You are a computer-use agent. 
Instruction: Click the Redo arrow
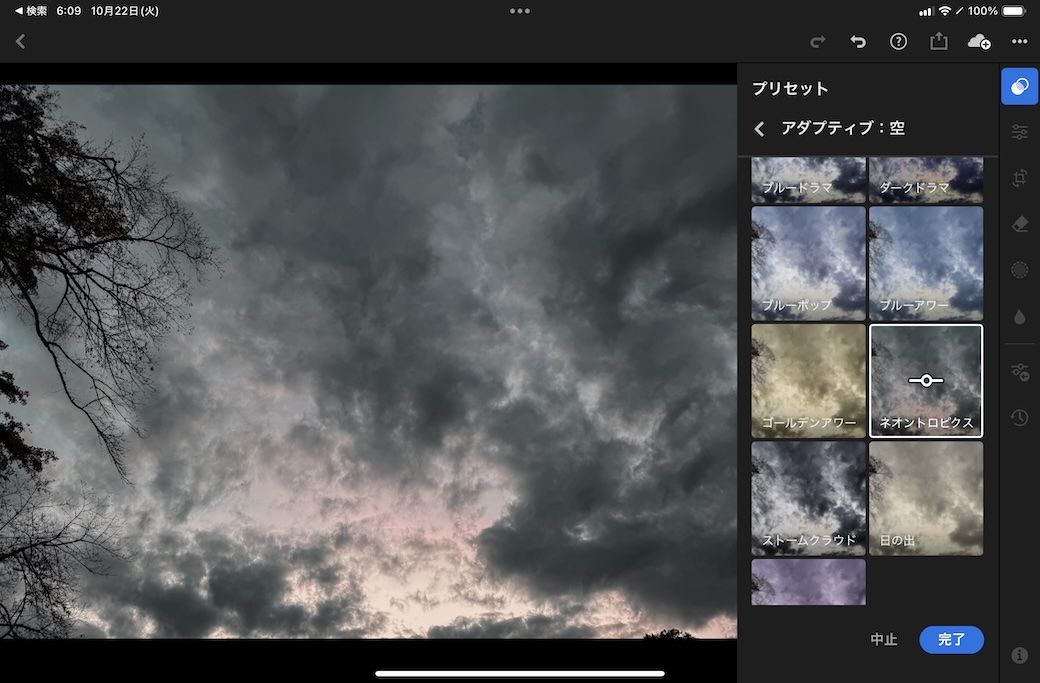pos(818,41)
